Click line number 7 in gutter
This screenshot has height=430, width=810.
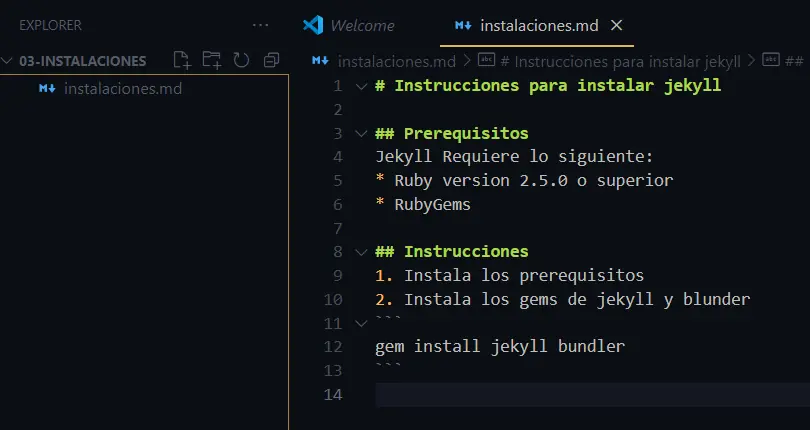coord(338,228)
